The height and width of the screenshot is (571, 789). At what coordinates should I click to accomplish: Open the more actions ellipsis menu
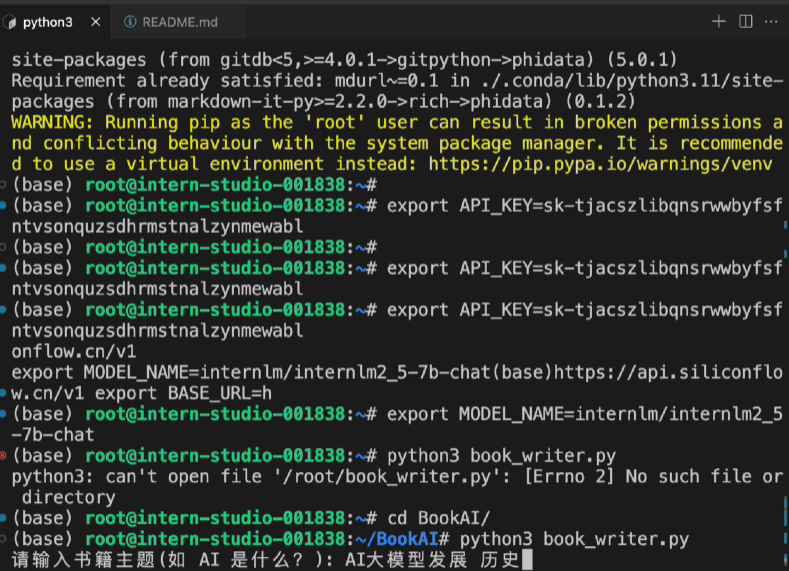click(x=771, y=22)
